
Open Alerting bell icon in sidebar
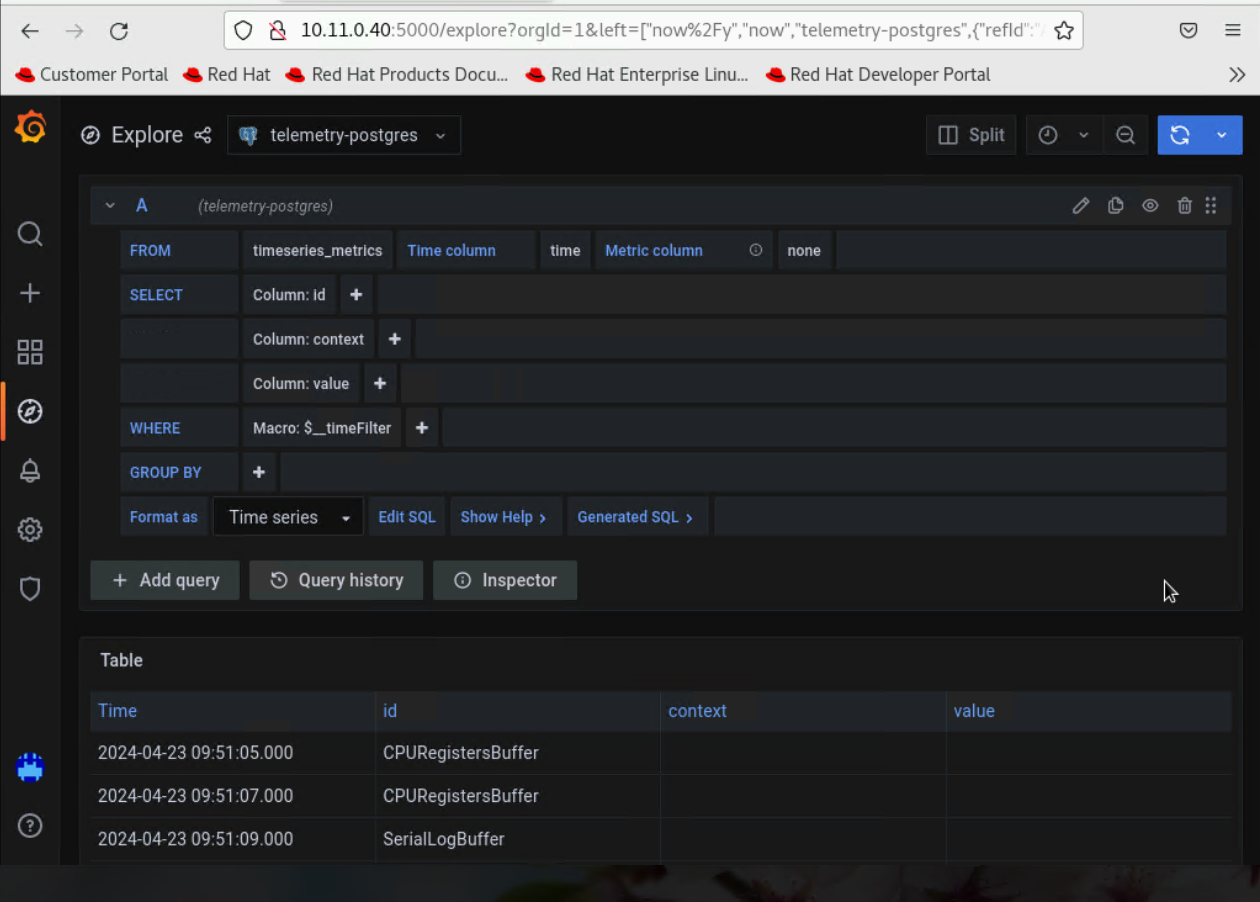click(x=30, y=470)
